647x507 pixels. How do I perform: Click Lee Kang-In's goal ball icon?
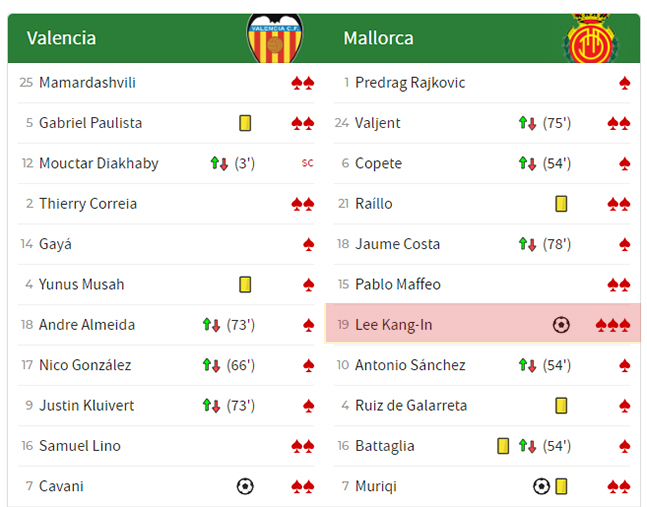pos(561,325)
